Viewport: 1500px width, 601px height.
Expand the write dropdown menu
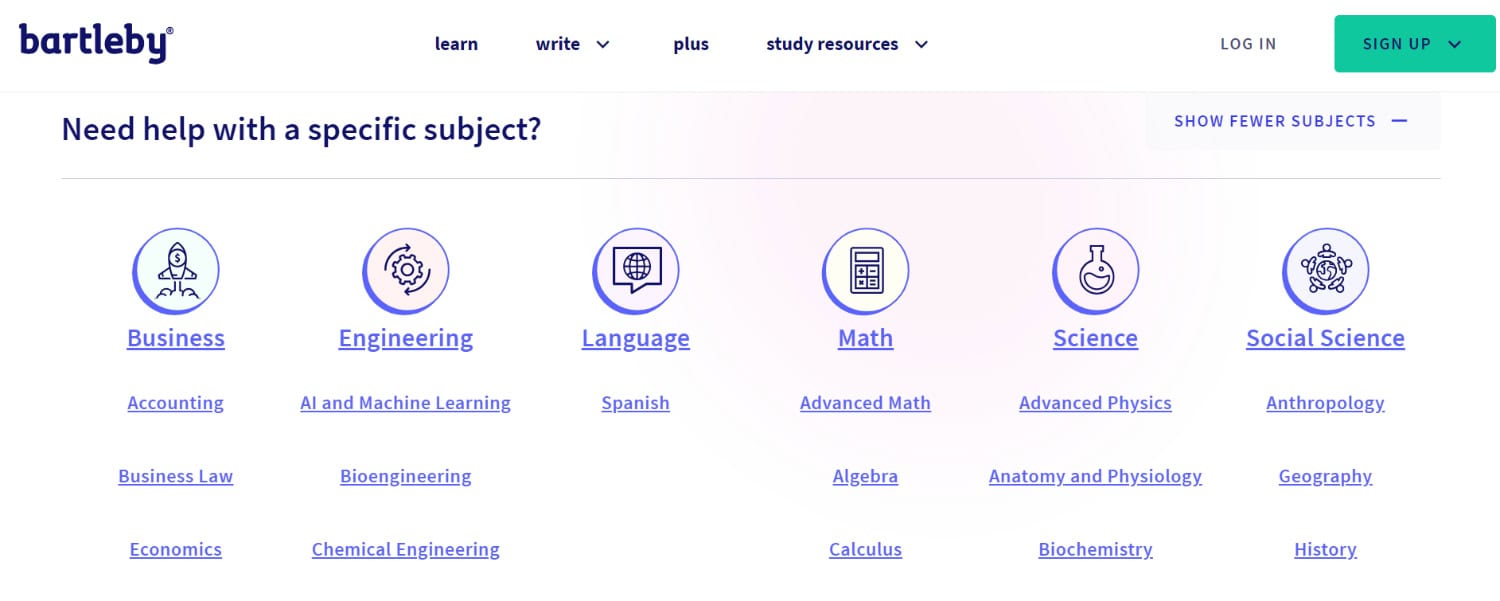573,44
